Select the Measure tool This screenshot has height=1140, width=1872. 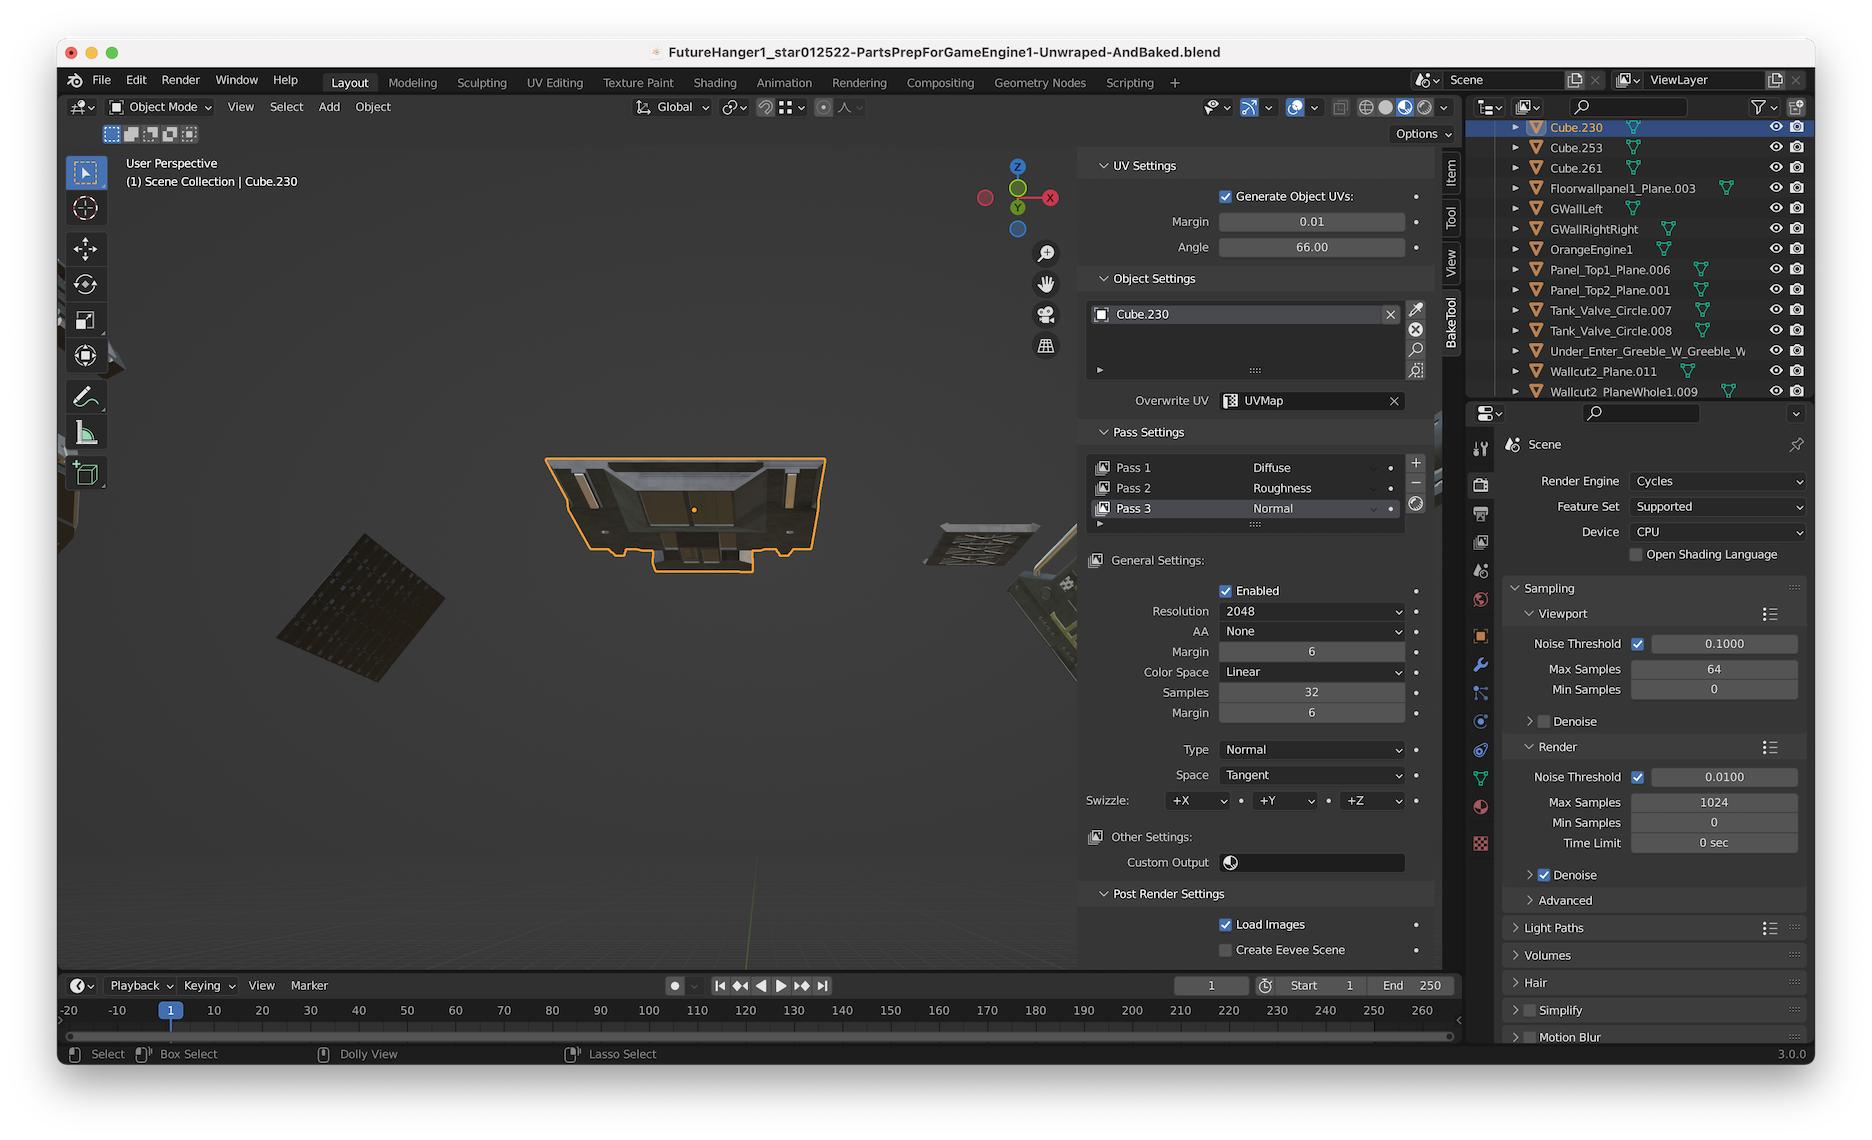click(x=86, y=433)
